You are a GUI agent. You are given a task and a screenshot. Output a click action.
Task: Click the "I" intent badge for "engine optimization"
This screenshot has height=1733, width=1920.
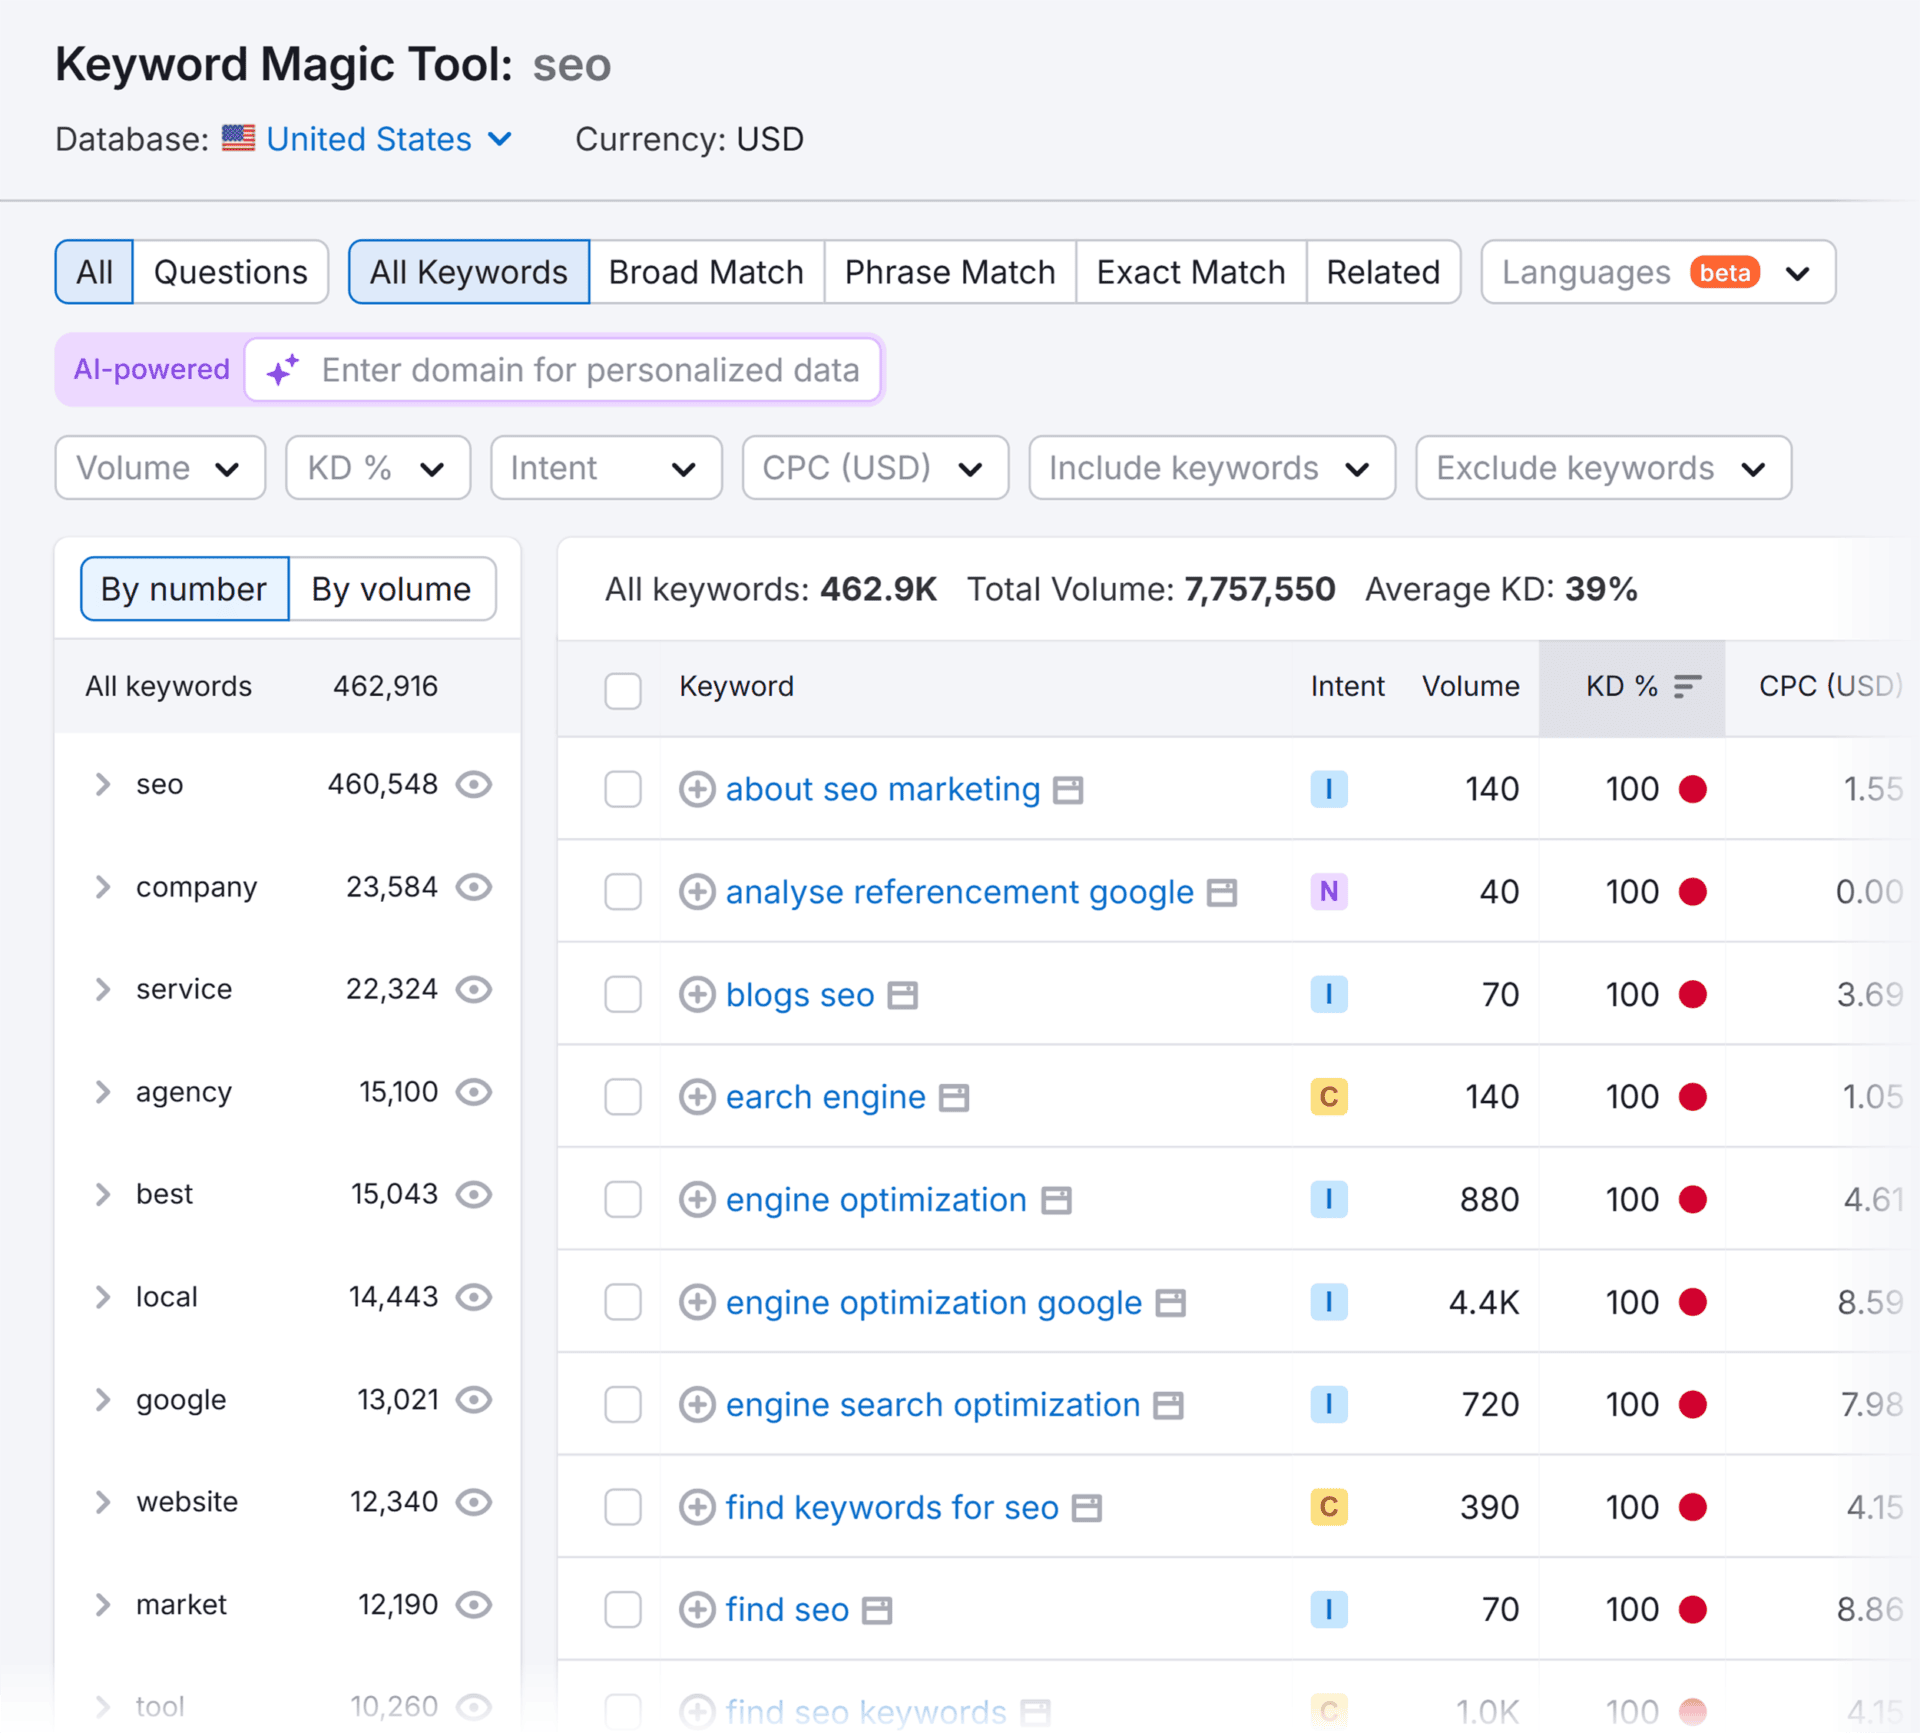[x=1328, y=1199]
